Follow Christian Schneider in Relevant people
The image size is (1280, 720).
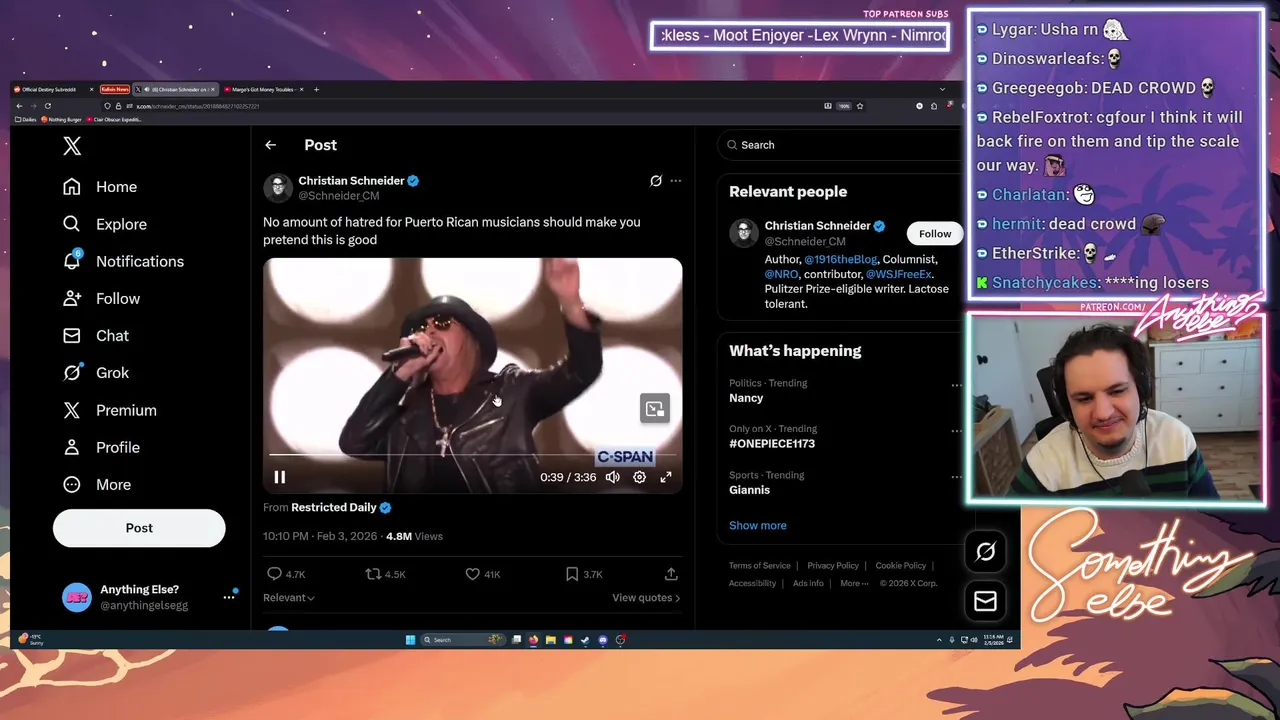coord(935,234)
